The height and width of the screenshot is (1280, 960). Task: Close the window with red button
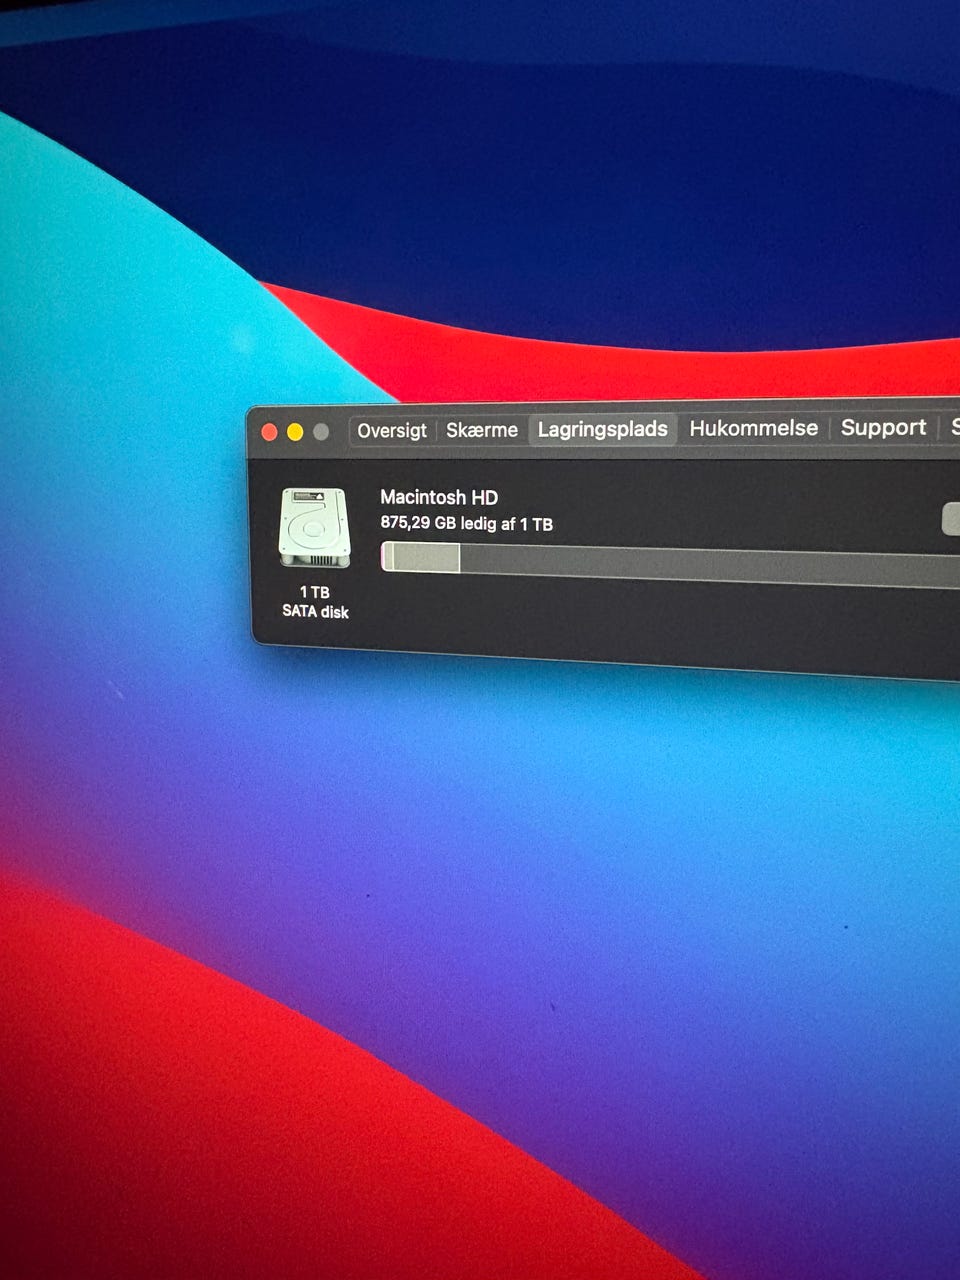(269, 432)
